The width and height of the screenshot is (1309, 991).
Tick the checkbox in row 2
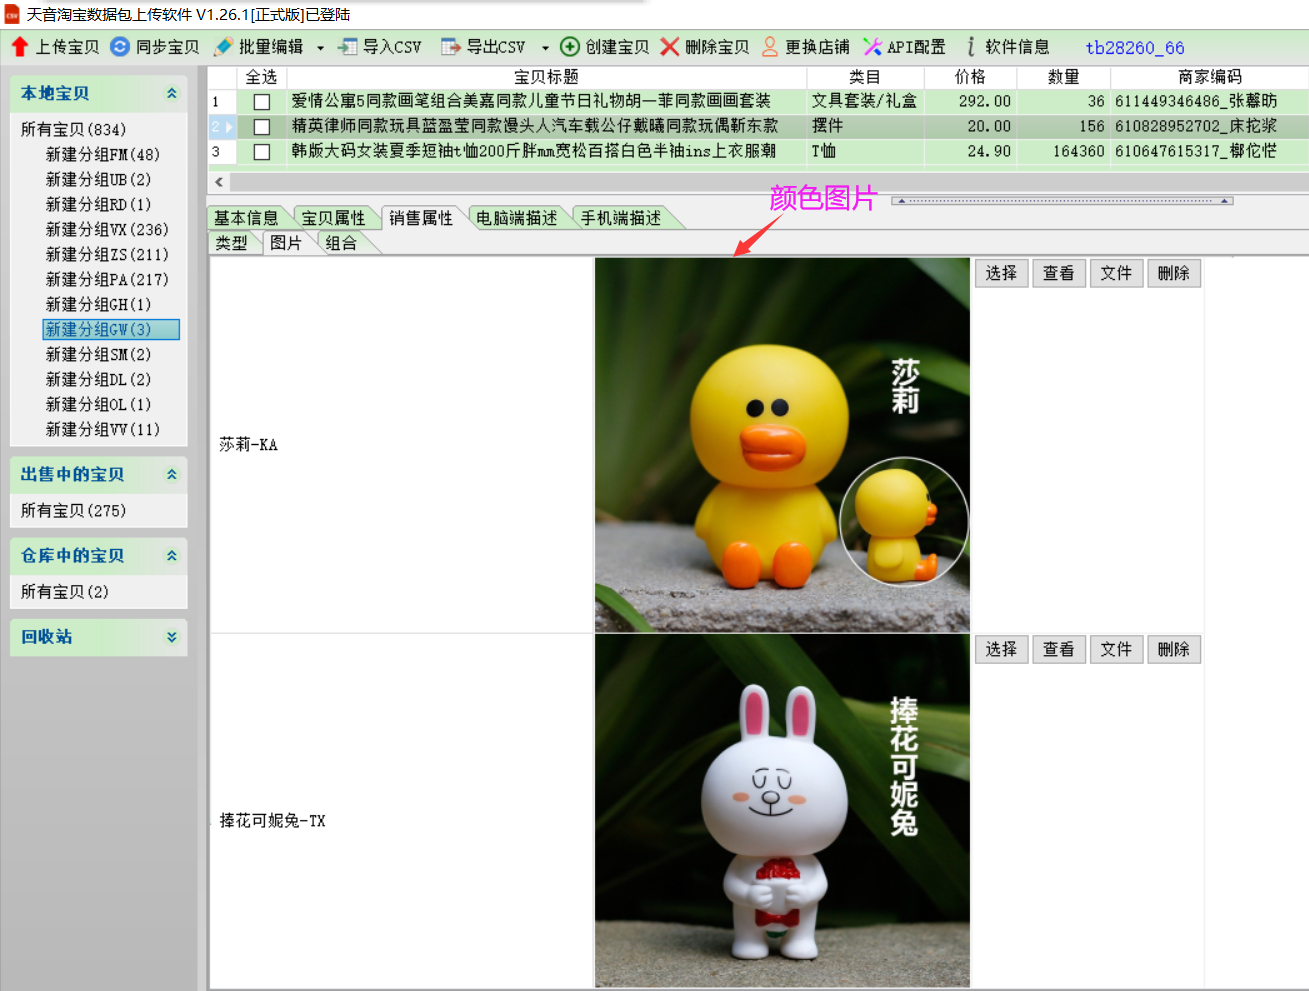[x=262, y=127]
